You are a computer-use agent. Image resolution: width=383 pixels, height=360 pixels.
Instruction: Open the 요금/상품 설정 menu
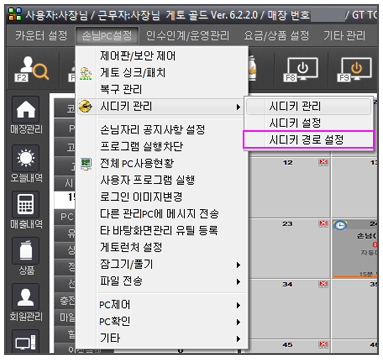(x=276, y=35)
